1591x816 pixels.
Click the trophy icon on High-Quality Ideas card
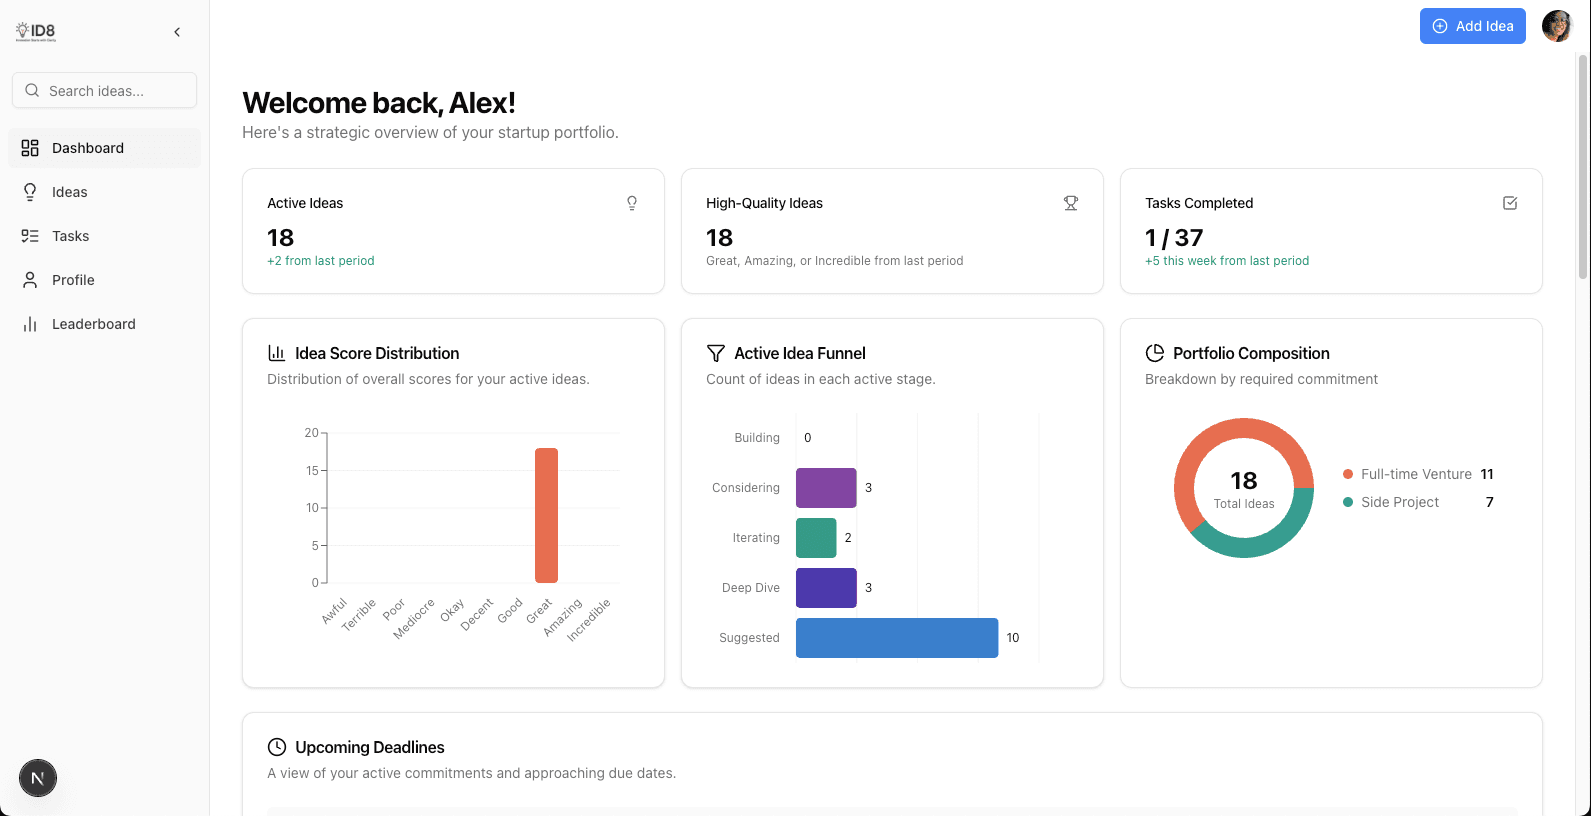1071,203
